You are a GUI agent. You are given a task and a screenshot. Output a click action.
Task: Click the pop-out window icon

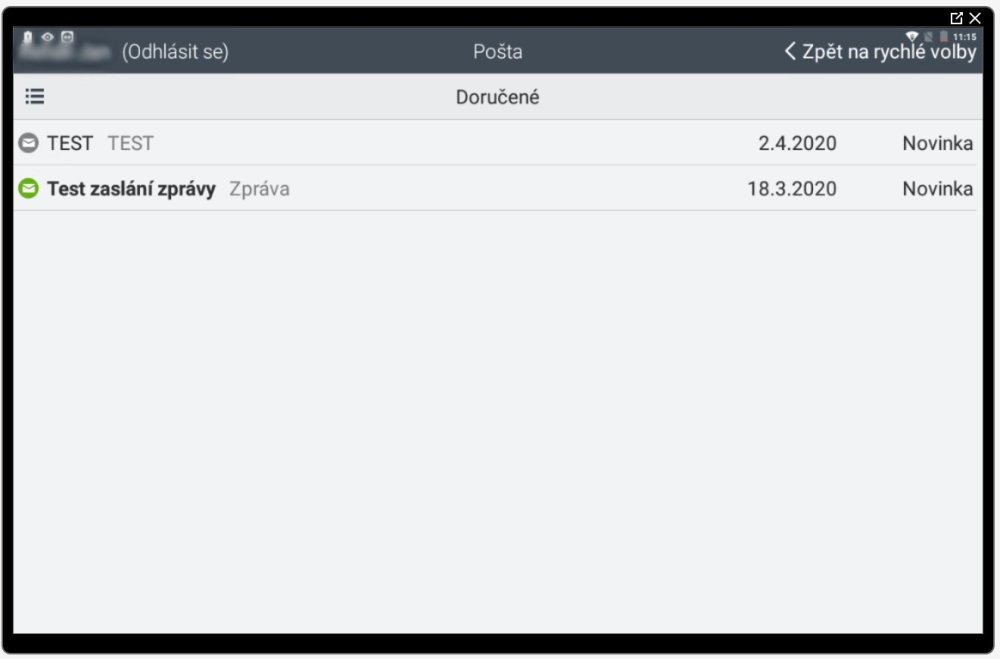(957, 18)
